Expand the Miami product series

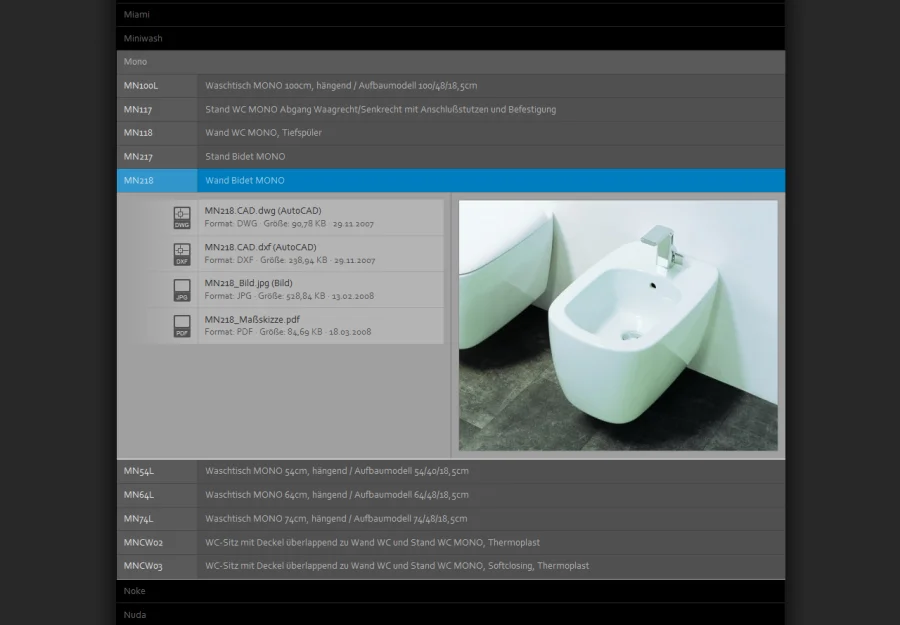450,15
